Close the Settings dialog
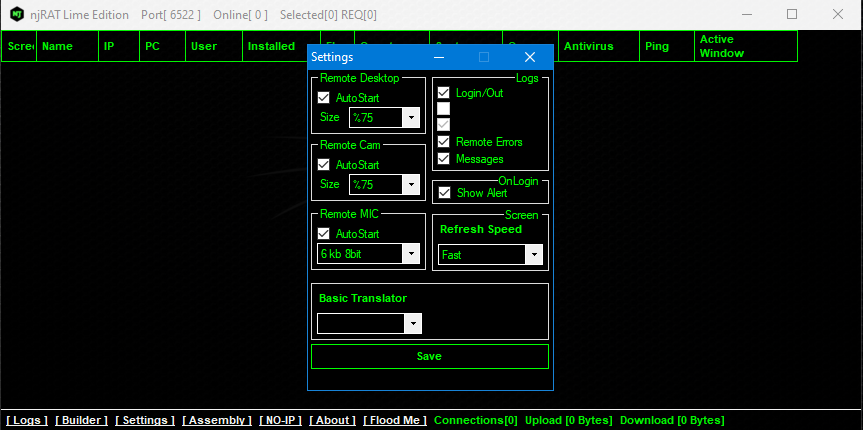863x430 pixels. tap(530, 57)
